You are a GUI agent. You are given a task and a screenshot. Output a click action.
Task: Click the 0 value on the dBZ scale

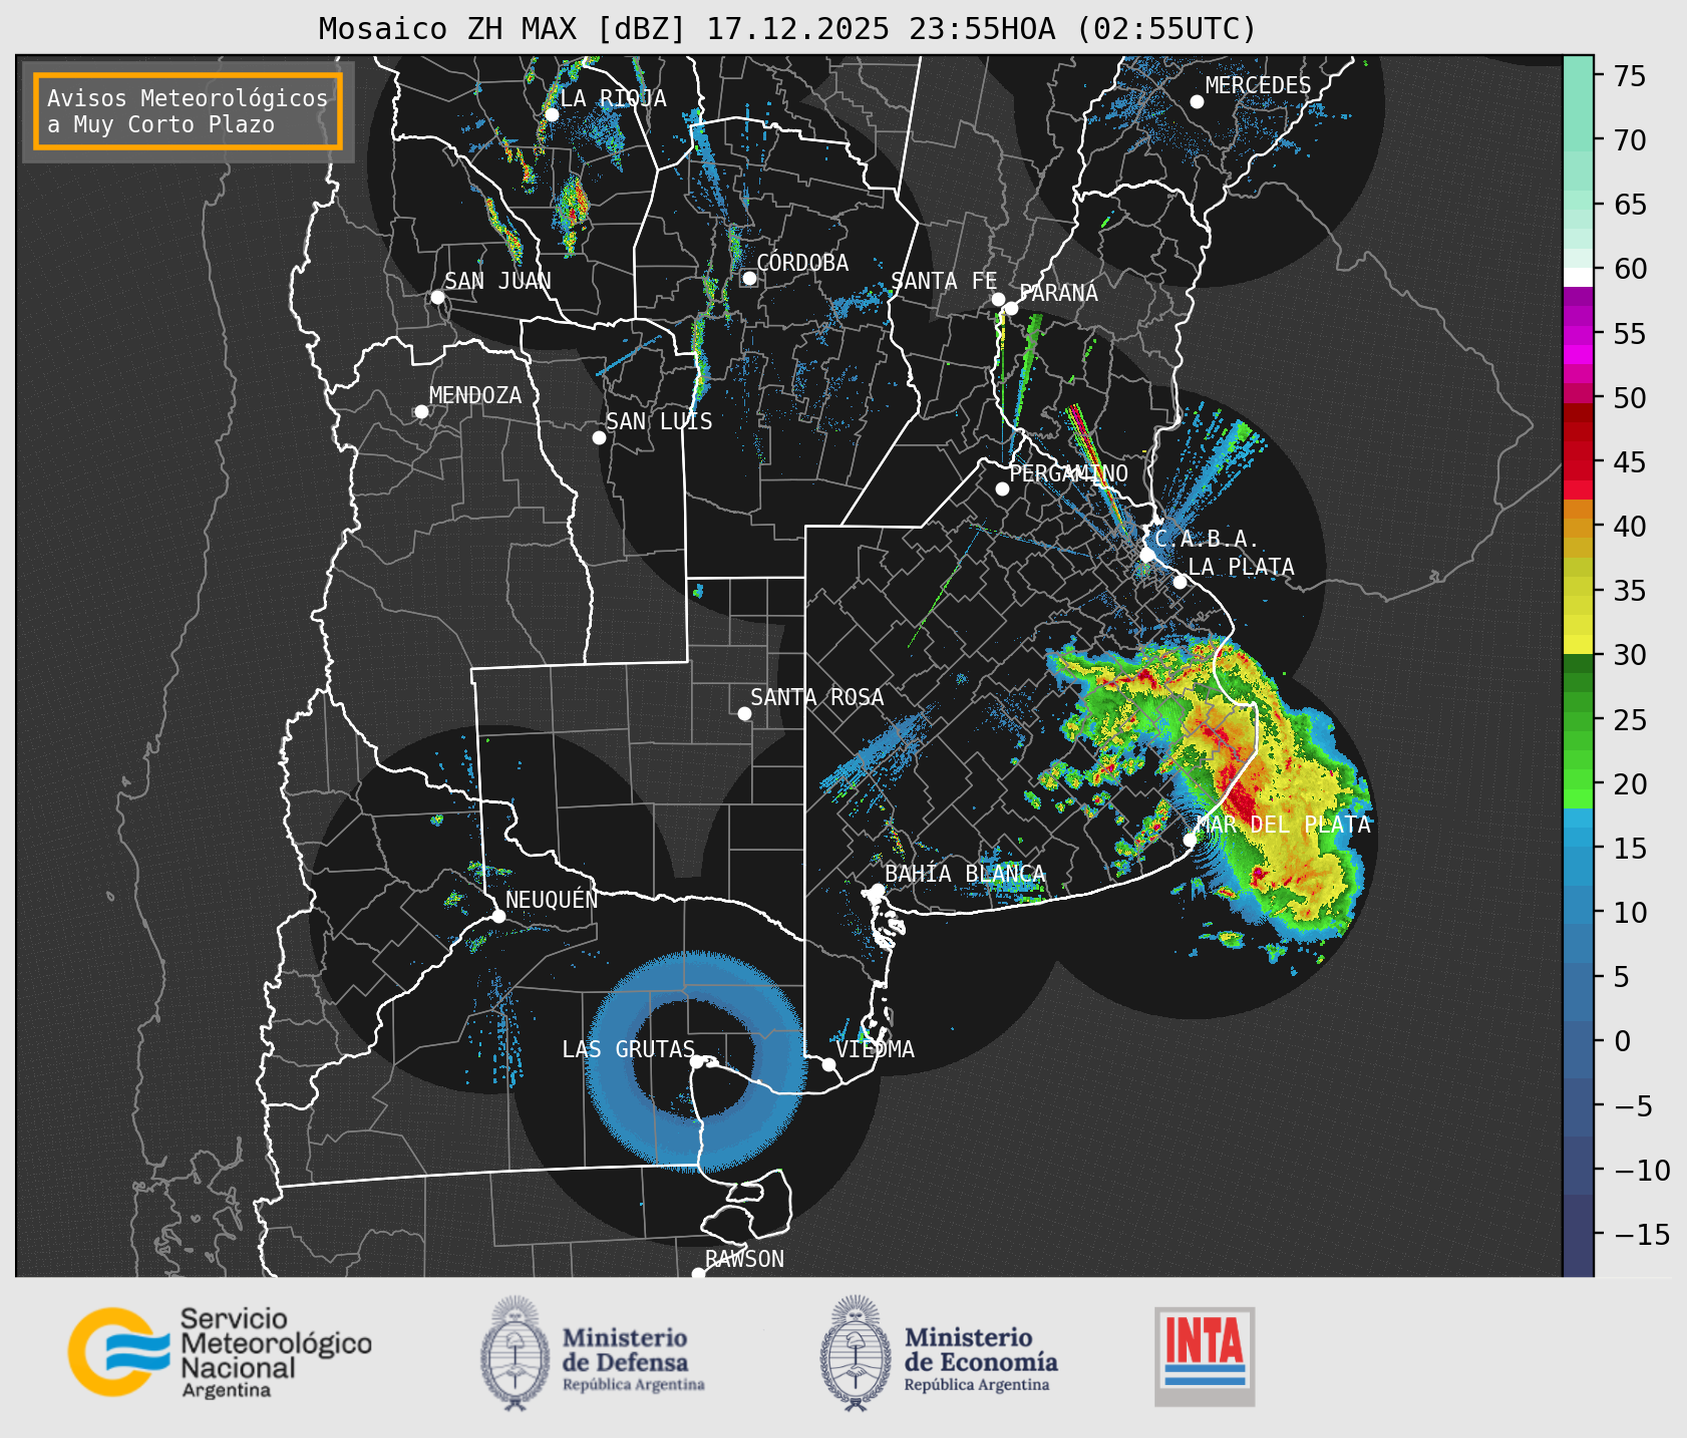(1622, 1041)
